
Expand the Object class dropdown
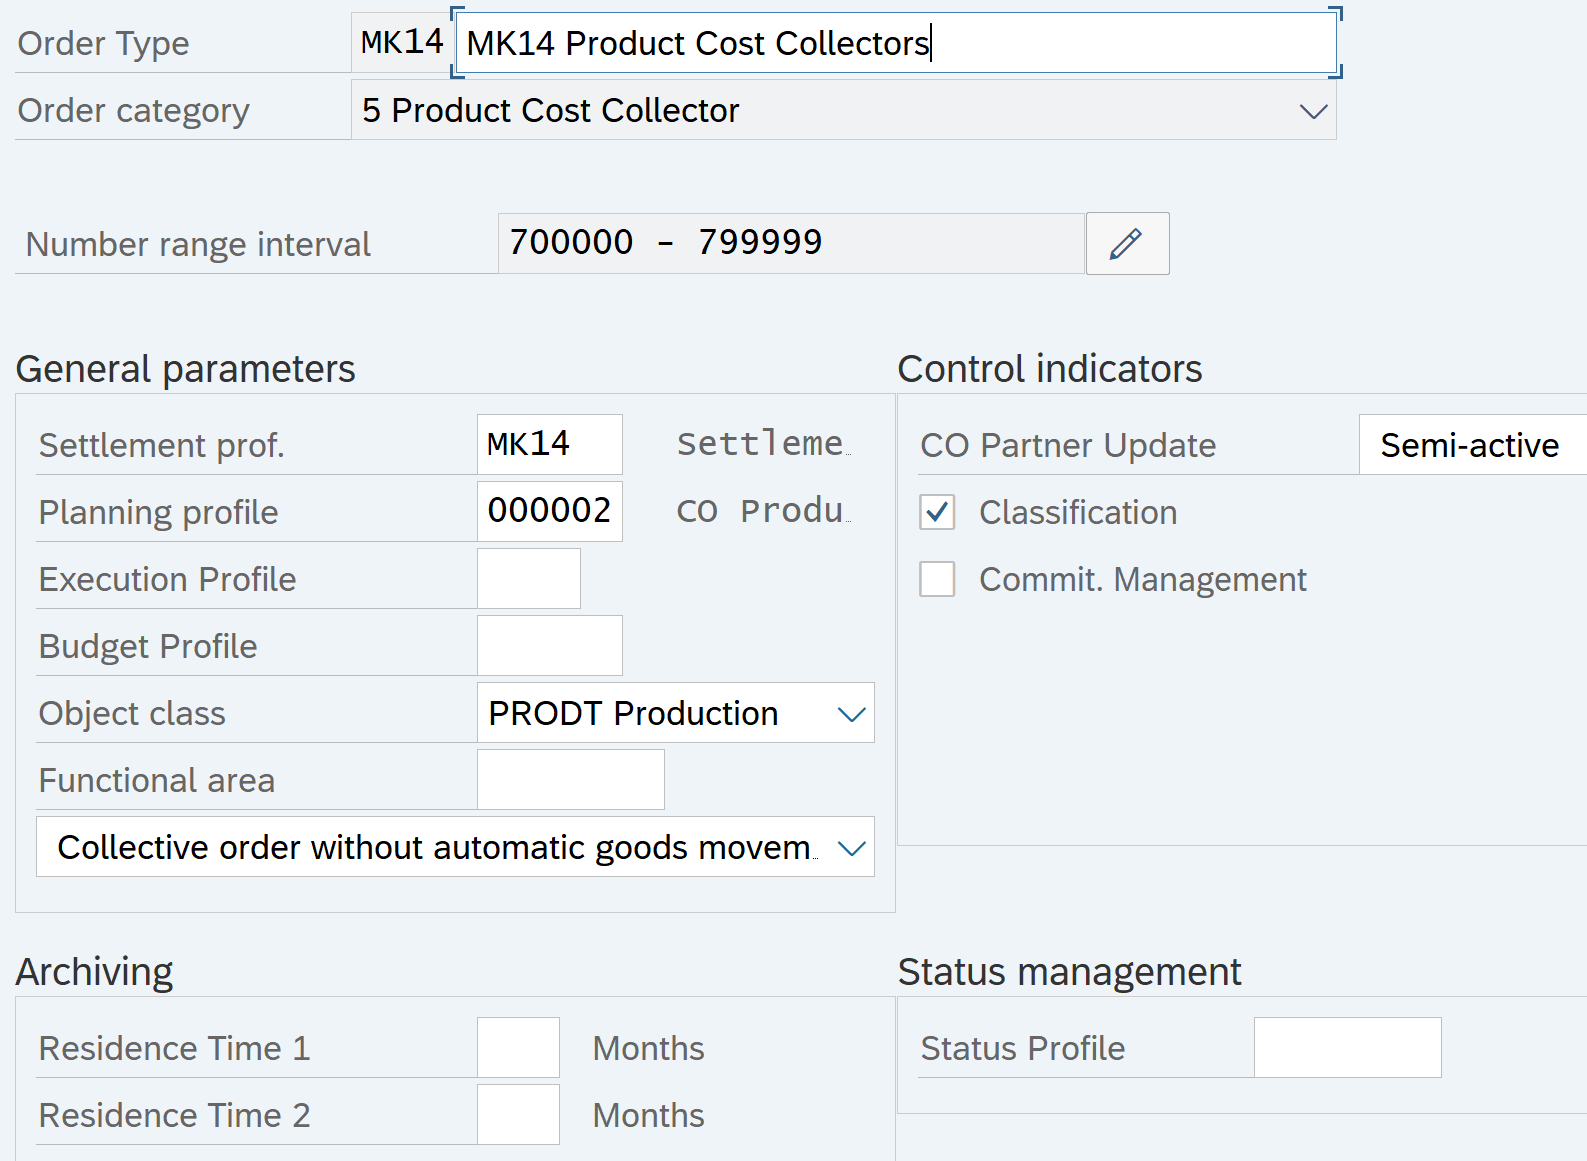pos(850,714)
